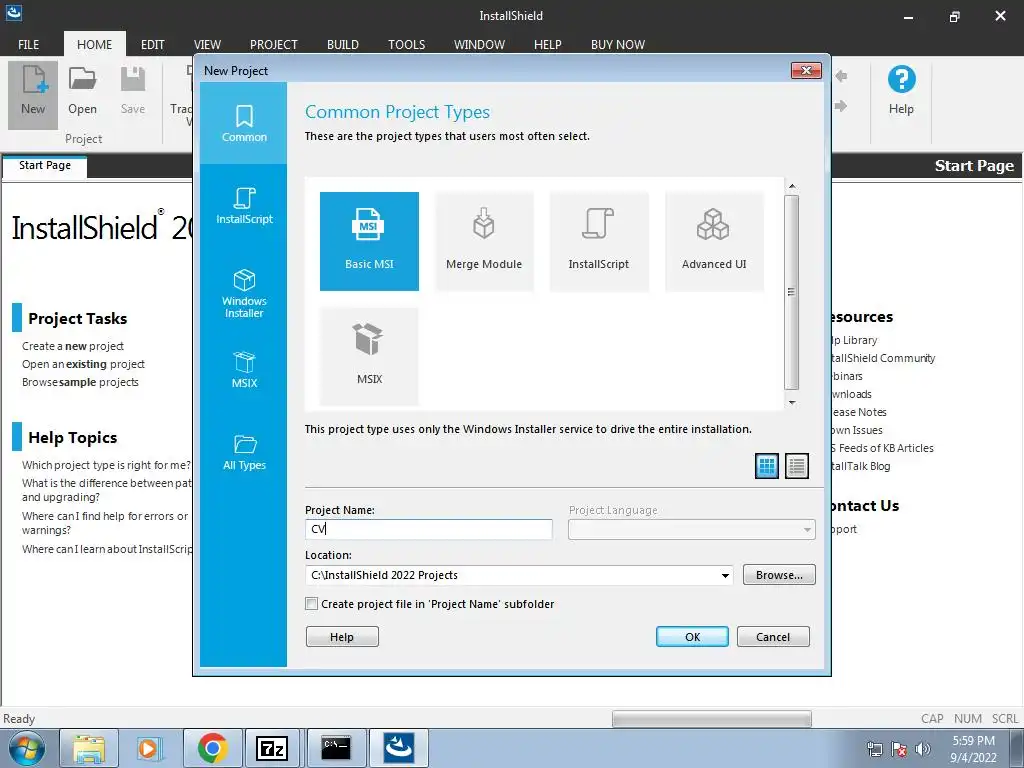
Task: Click Browse... for project location
Action: click(779, 575)
